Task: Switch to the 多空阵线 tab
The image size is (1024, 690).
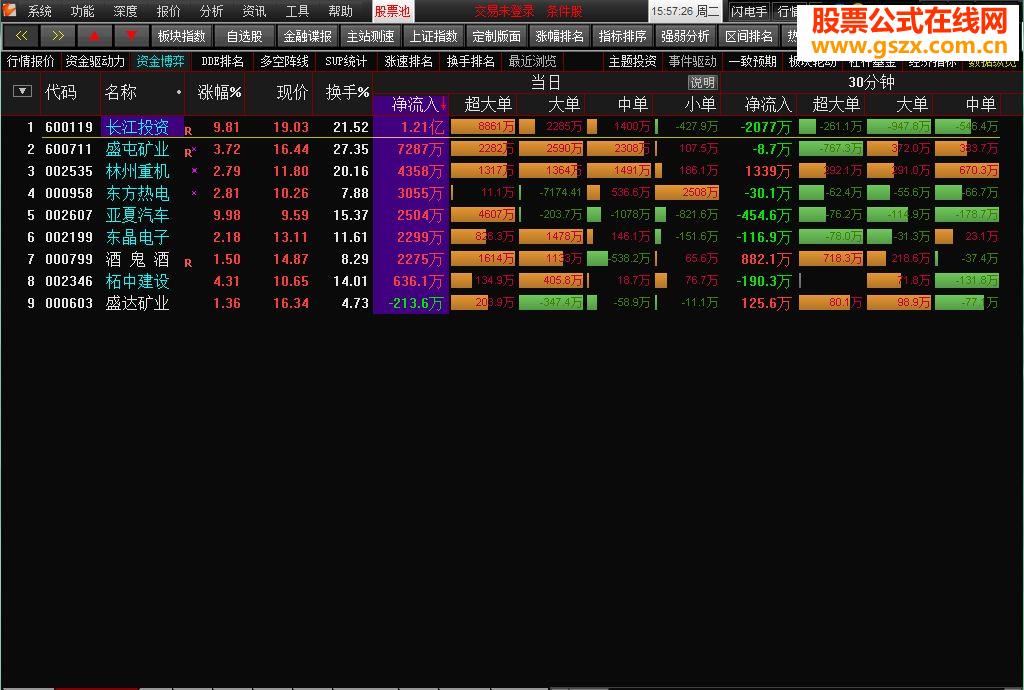Action: pyautogui.click(x=284, y=61)
